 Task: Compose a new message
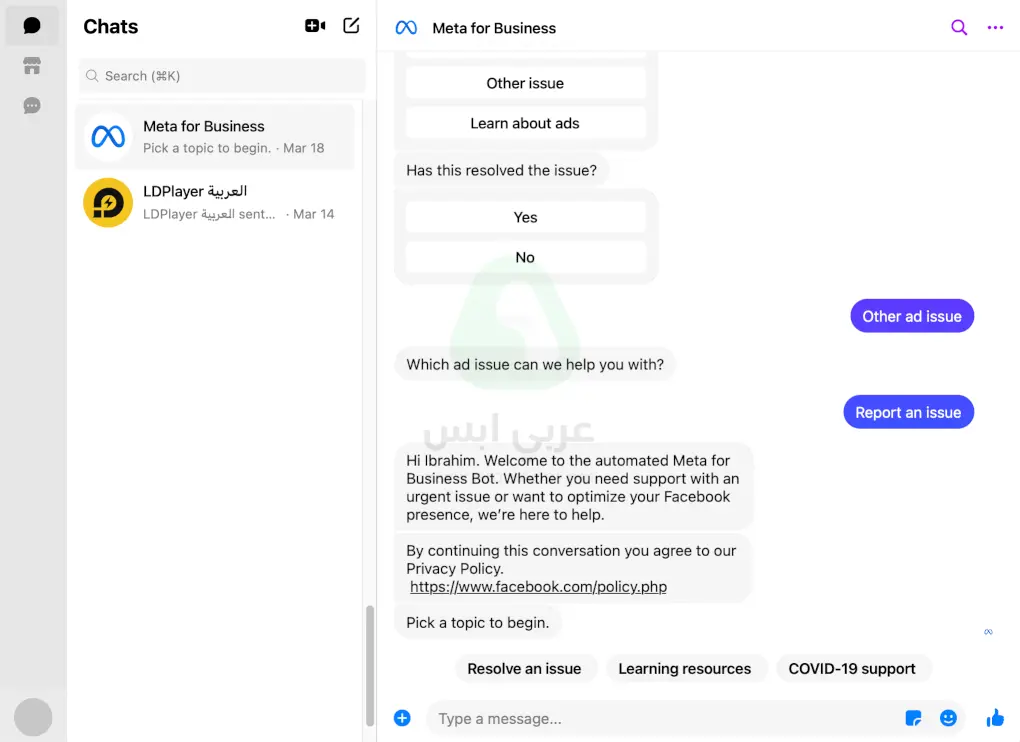(351, 26)
